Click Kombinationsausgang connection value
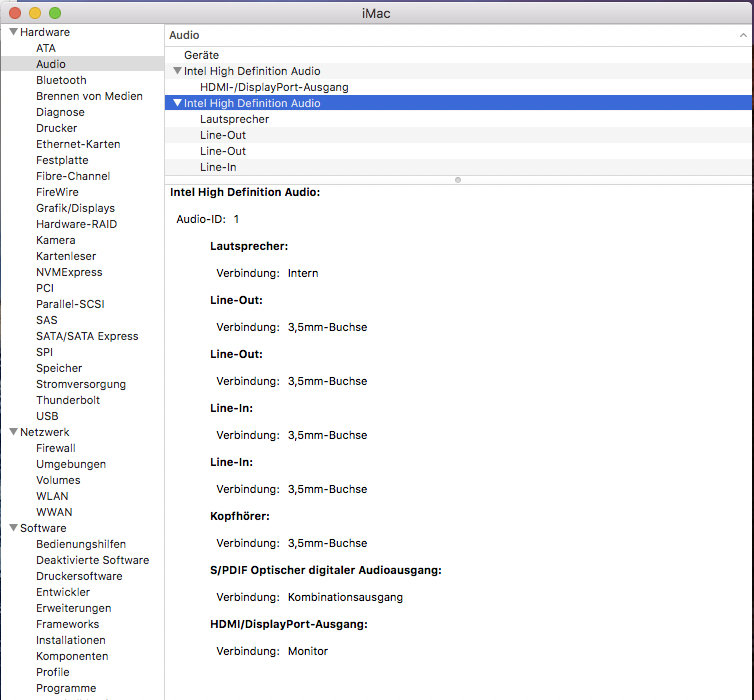 [345, 597]
